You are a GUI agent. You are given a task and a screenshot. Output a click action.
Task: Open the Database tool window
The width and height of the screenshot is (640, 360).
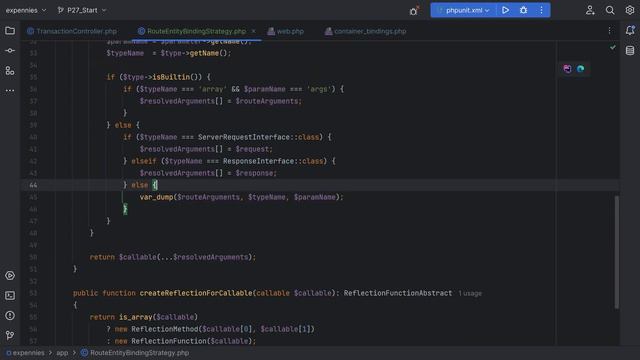[630, 51]
